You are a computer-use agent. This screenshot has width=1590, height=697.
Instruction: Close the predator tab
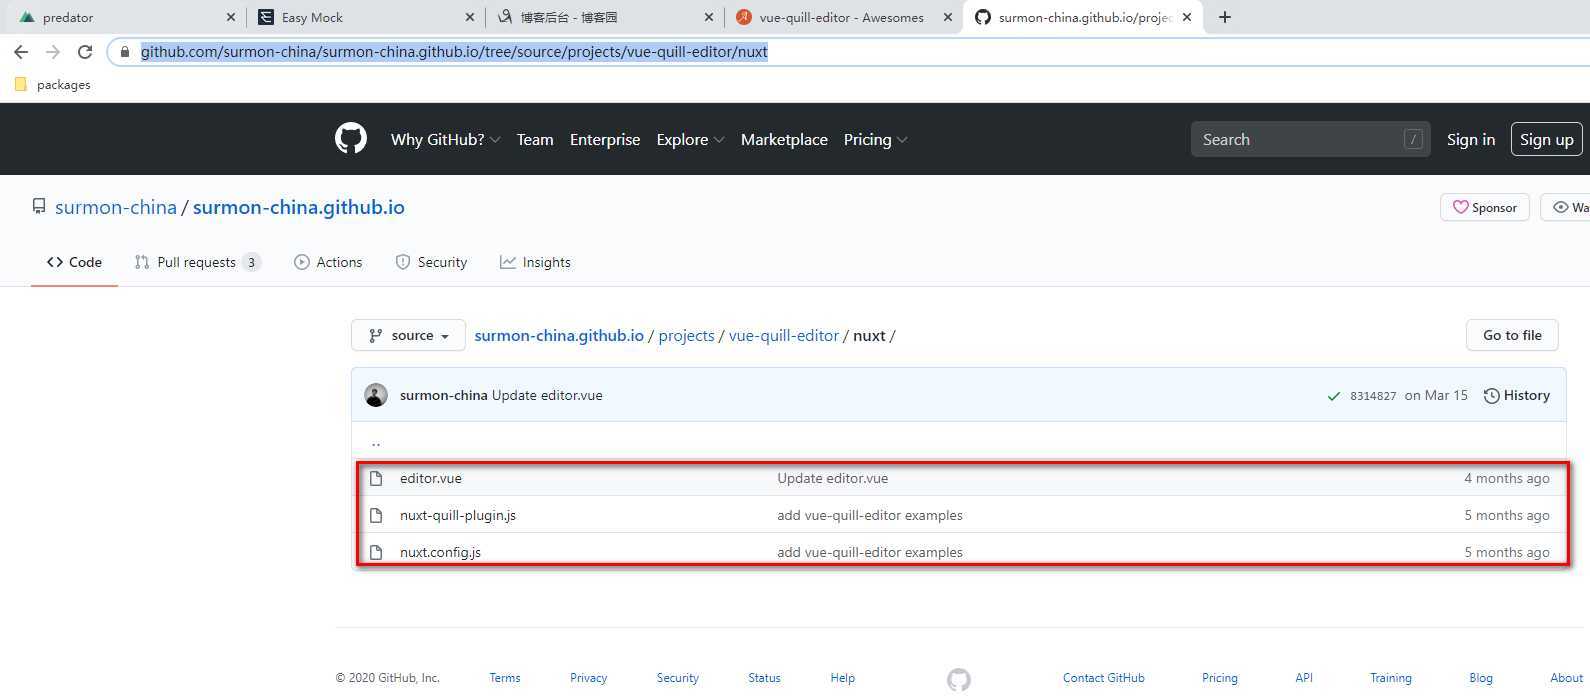pyautogui.click(x=231, y=17)
